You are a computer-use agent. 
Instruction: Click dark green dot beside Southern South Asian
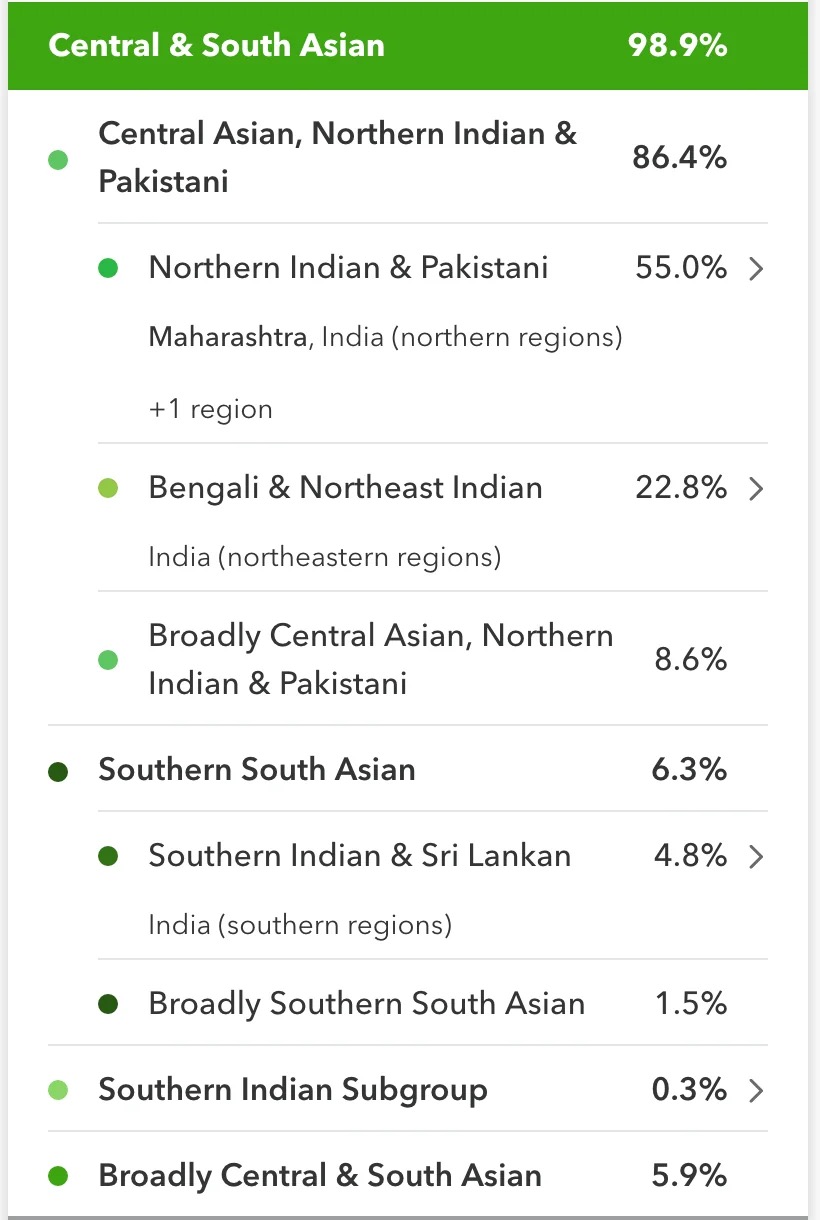pos(58,771)
